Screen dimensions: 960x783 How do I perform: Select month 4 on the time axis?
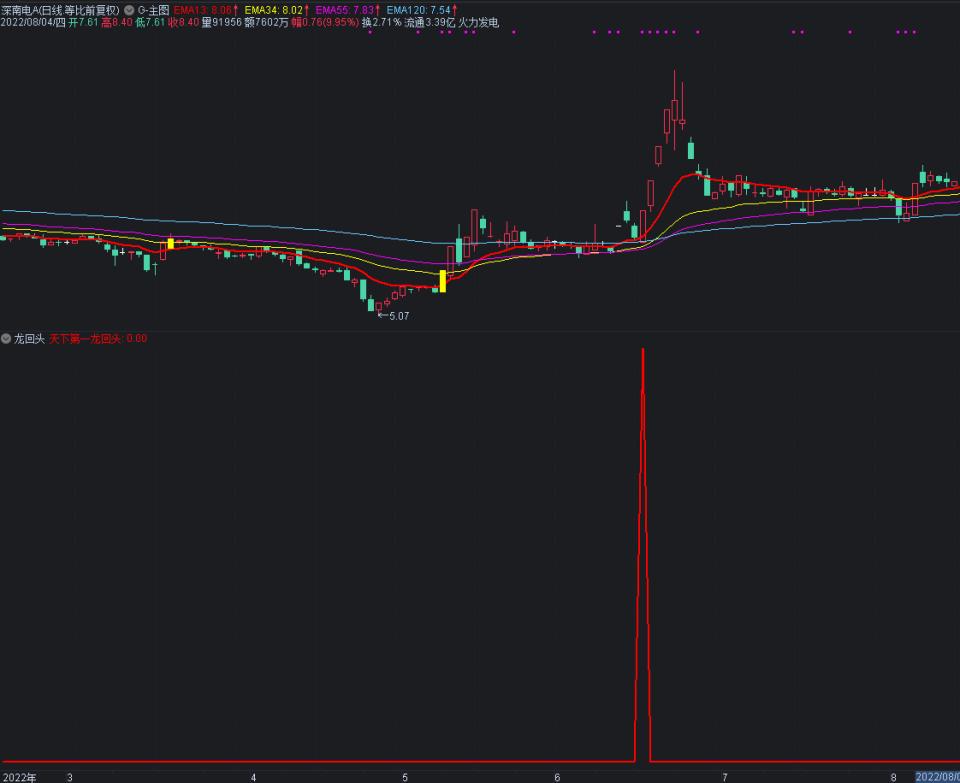click(x=253, y=777)
